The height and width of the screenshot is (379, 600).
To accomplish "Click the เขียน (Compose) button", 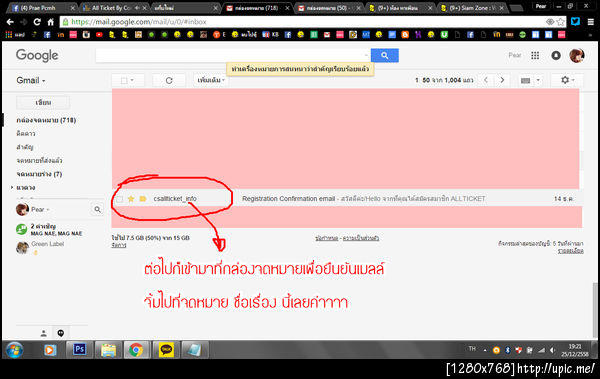I will point(43,103).
